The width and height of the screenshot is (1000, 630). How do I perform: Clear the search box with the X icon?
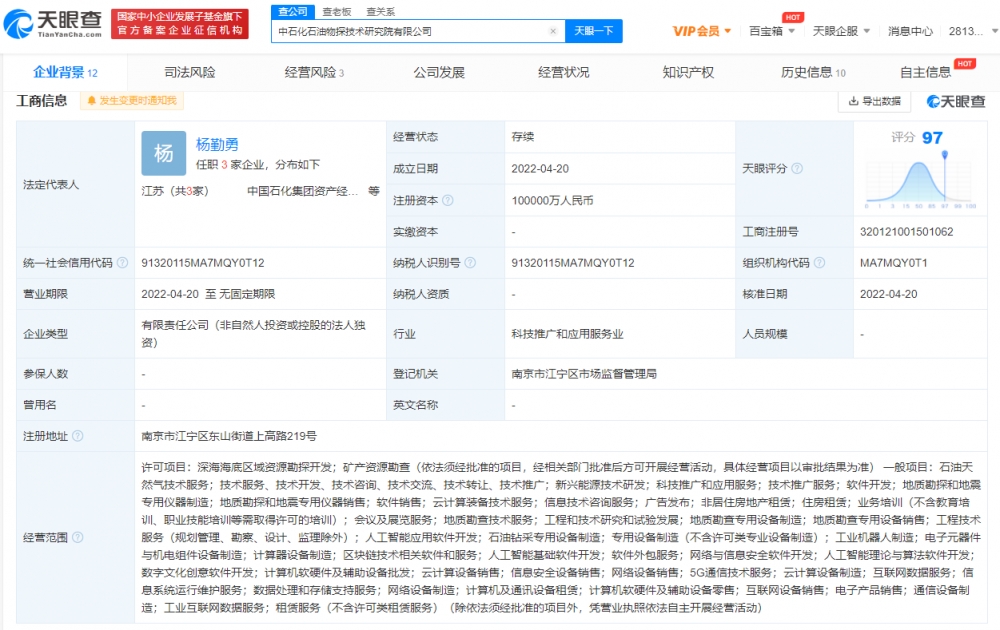pyautogui.click(x=553, y=31)
